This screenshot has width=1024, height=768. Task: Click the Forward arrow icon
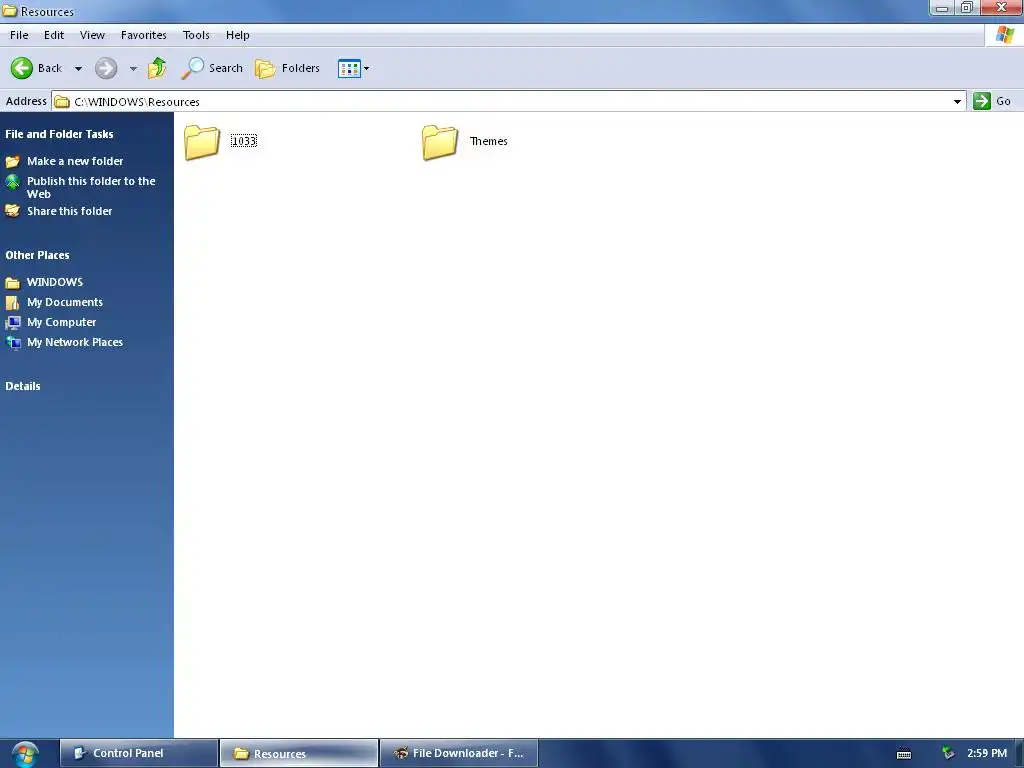coord(106,68)
